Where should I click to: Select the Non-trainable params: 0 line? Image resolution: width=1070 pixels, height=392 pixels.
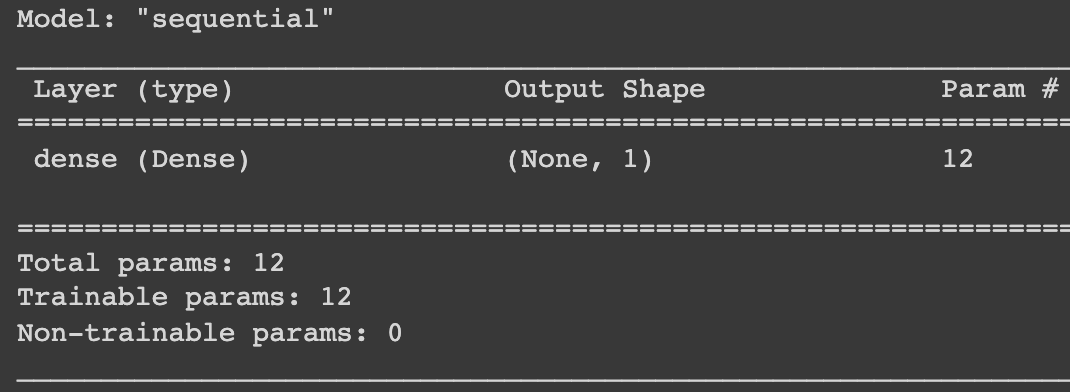tap(209, 333)
